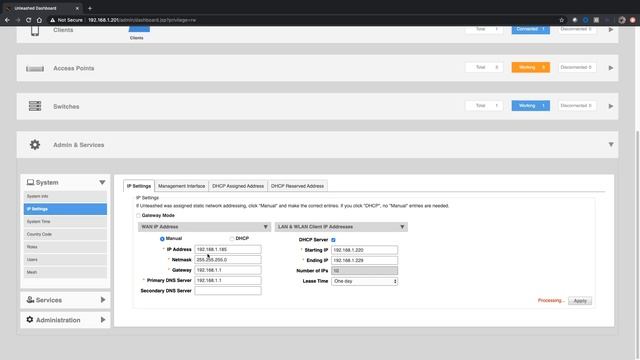Screen dimensions: 640x360
Task: Click the Services people icon
Action: click(31, 300)
